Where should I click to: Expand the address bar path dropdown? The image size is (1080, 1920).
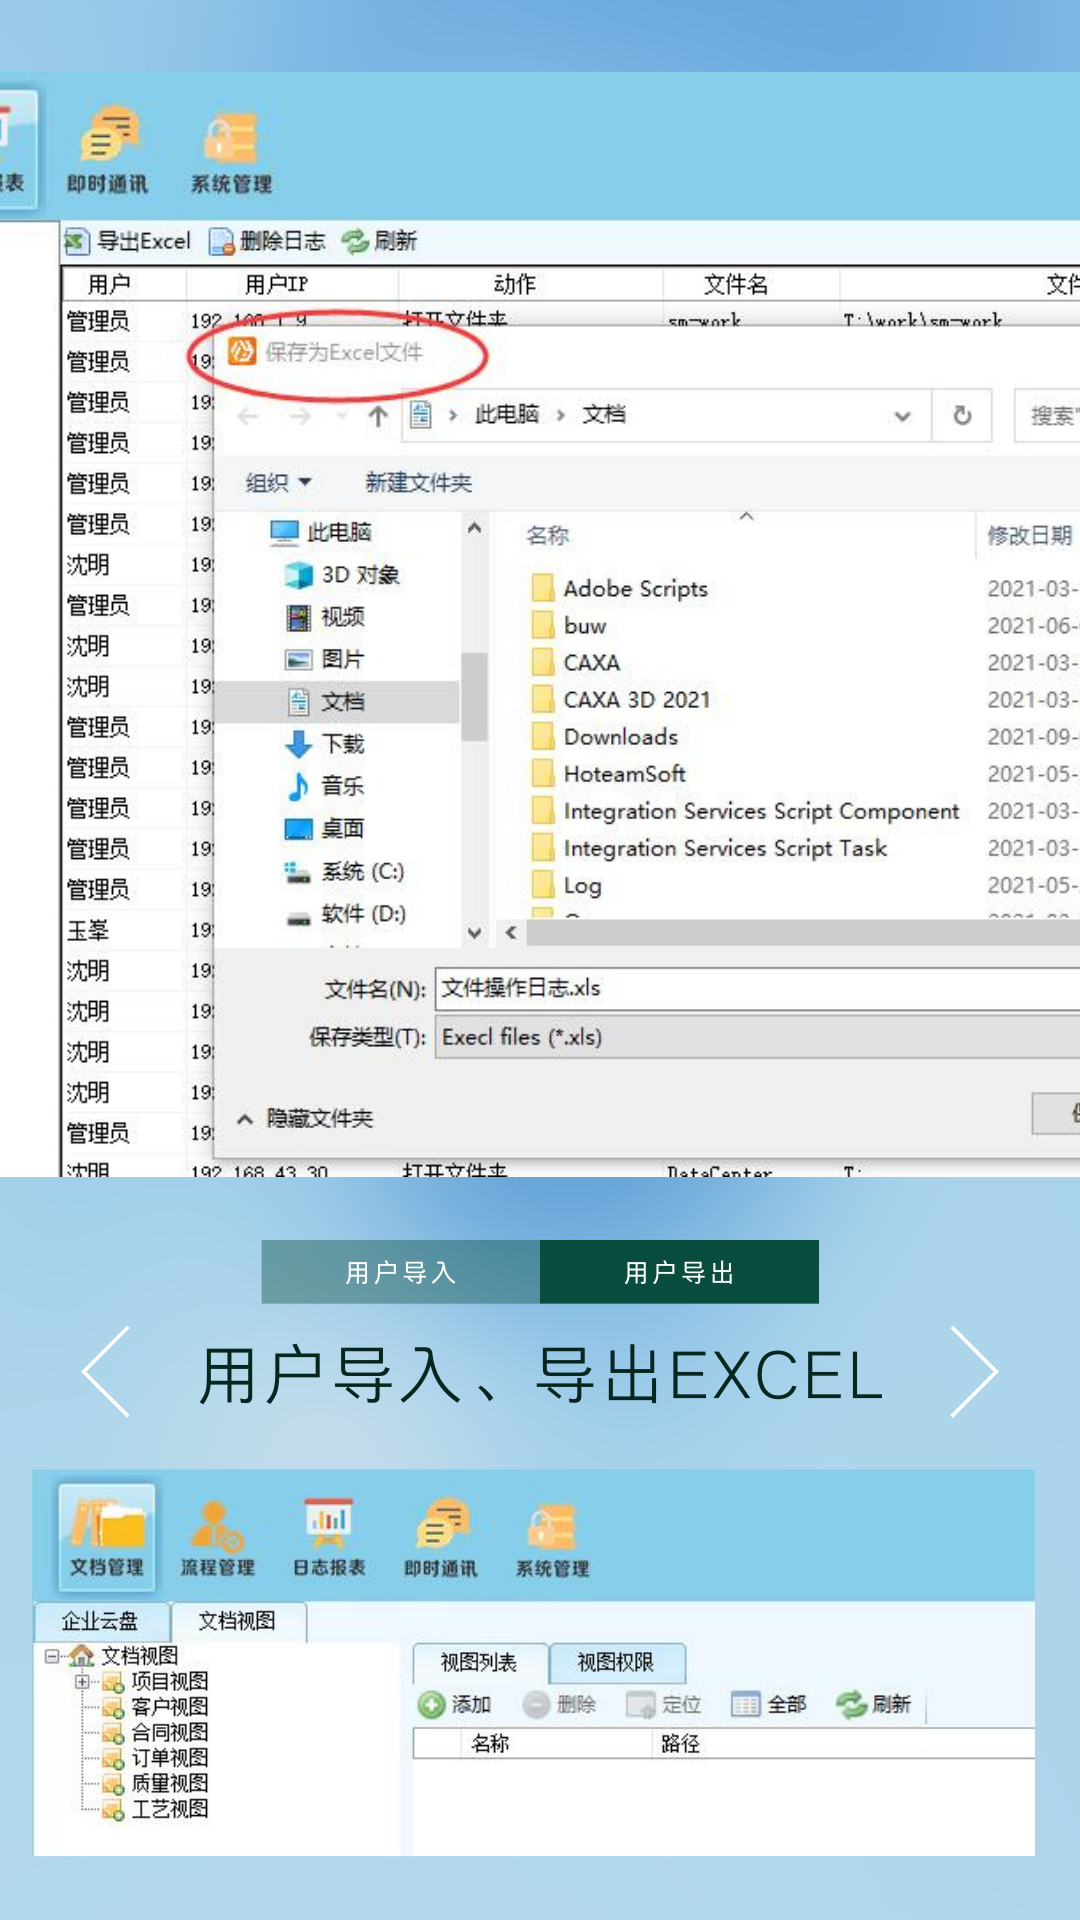pyautogui.click(x=902, y=416)
